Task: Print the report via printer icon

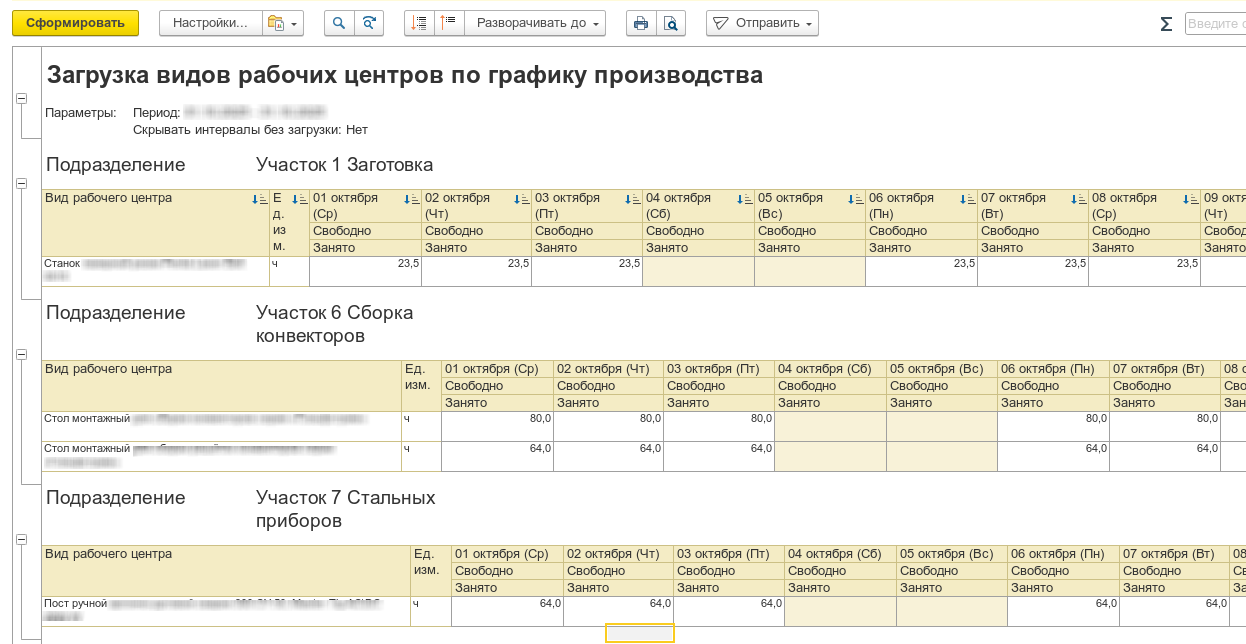Action: [x=641, y=23]
